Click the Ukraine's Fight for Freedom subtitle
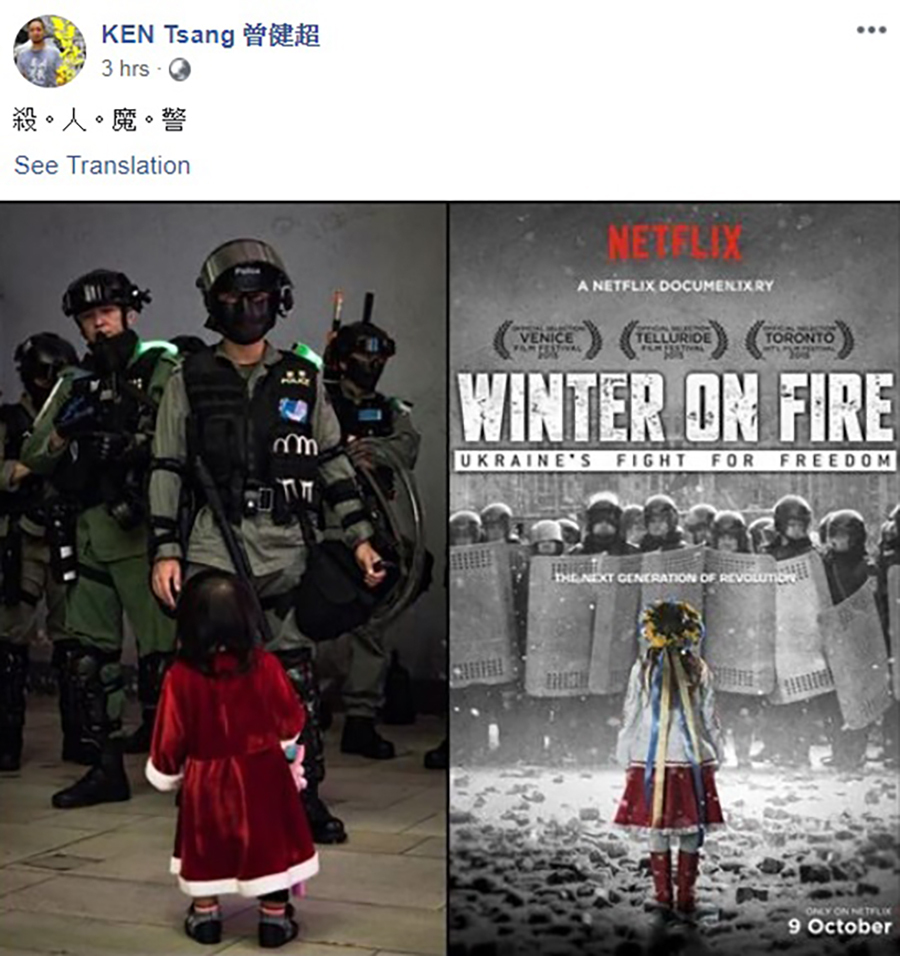 [x=676, y=461]
